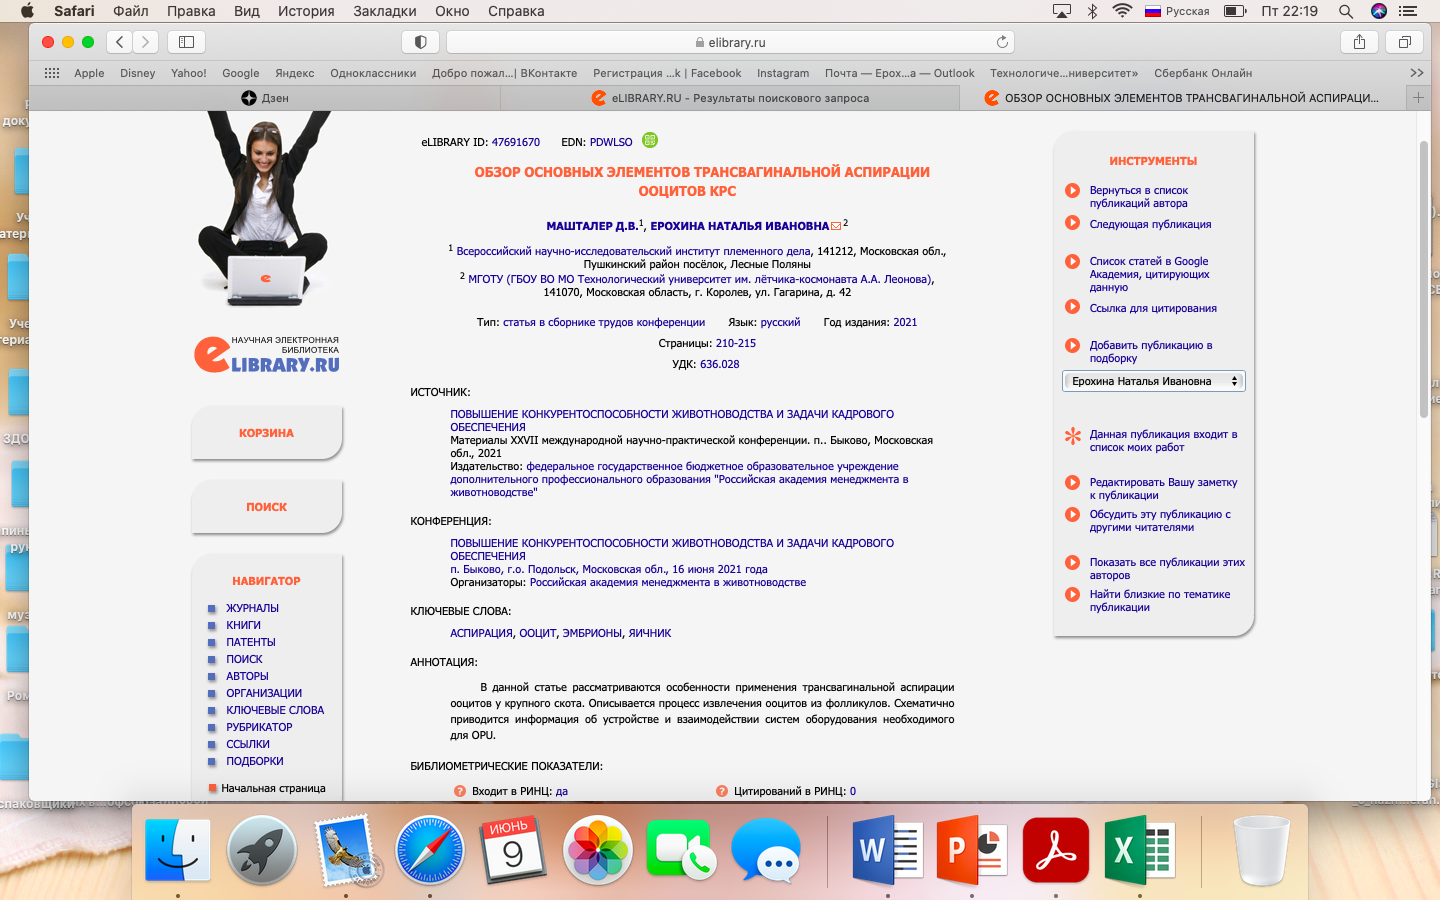Click the eLIBRARY.RU logo
1440x900 pixels.
[267, 355]
